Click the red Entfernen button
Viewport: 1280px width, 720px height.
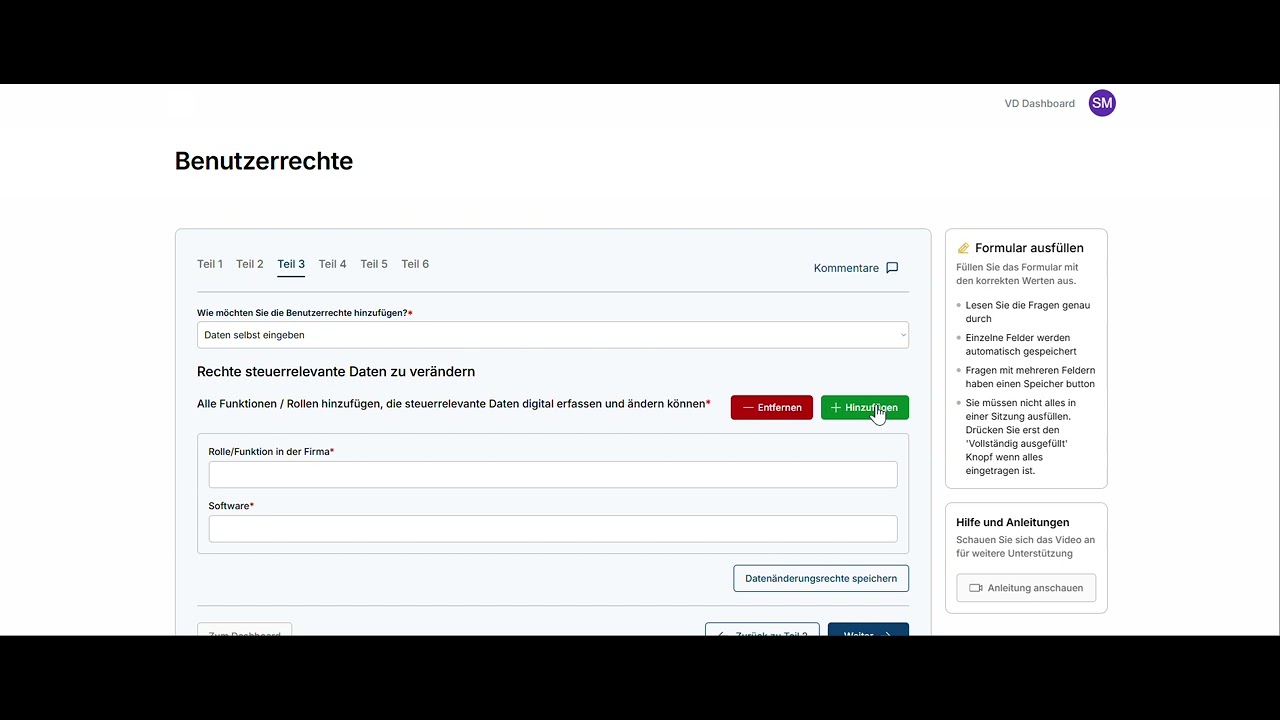click(772, 408)
